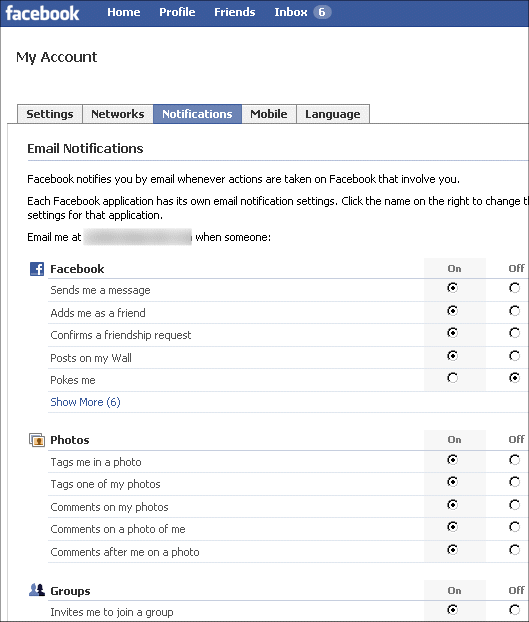Open the Friends page

pyautogui.click(x=235, y=12)
